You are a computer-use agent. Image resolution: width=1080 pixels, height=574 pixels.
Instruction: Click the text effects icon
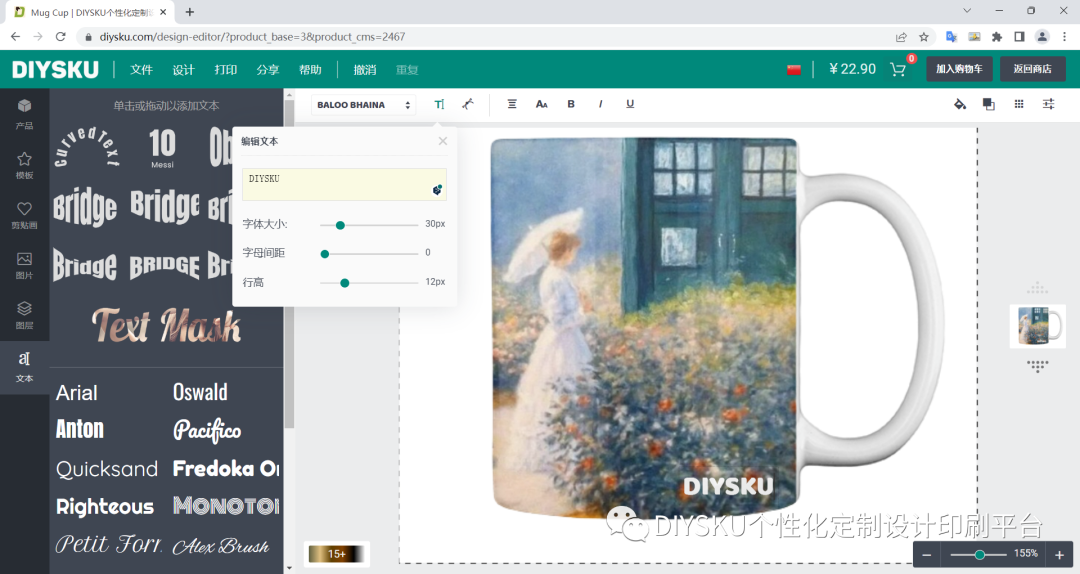(x=468, y=104)
